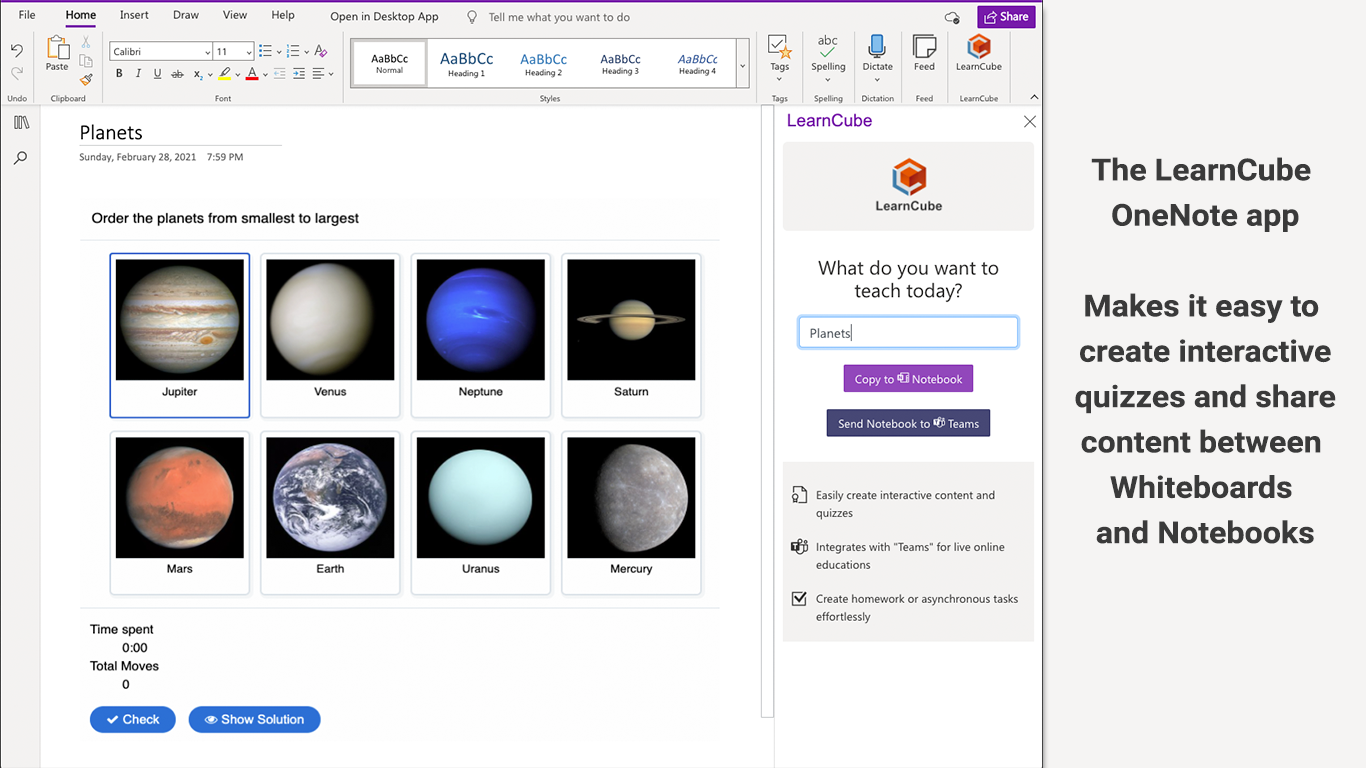Click the LearnCube ribbon icon
This screenshot has width=1366, height=768.
click(979, 46)
